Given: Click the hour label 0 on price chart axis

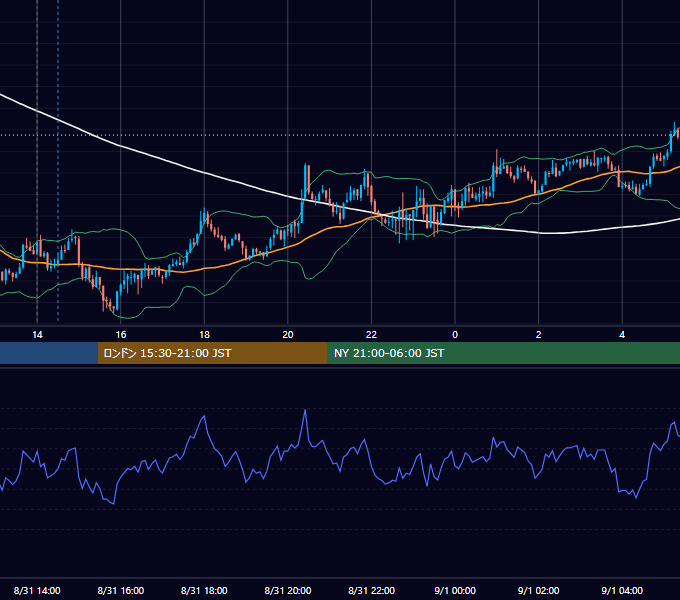Looking at the screenshot, I should coord(455,335).
